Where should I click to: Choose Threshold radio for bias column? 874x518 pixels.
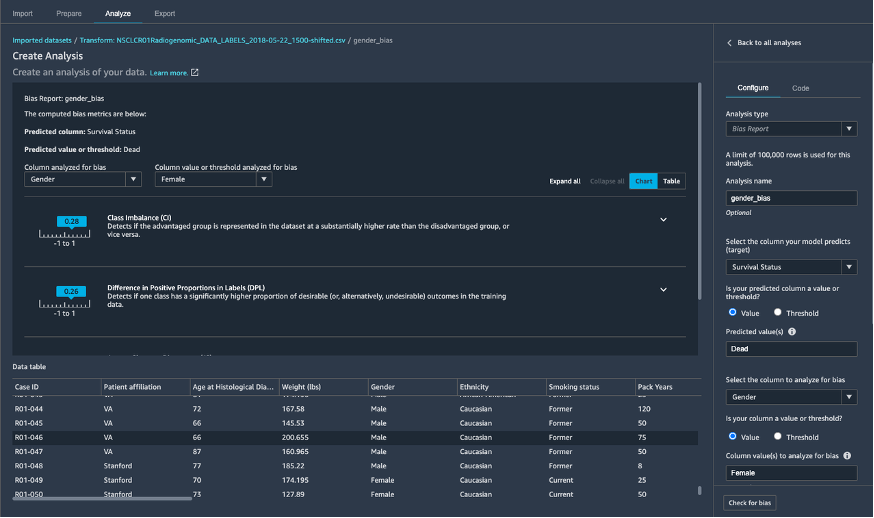coord(778,437)
